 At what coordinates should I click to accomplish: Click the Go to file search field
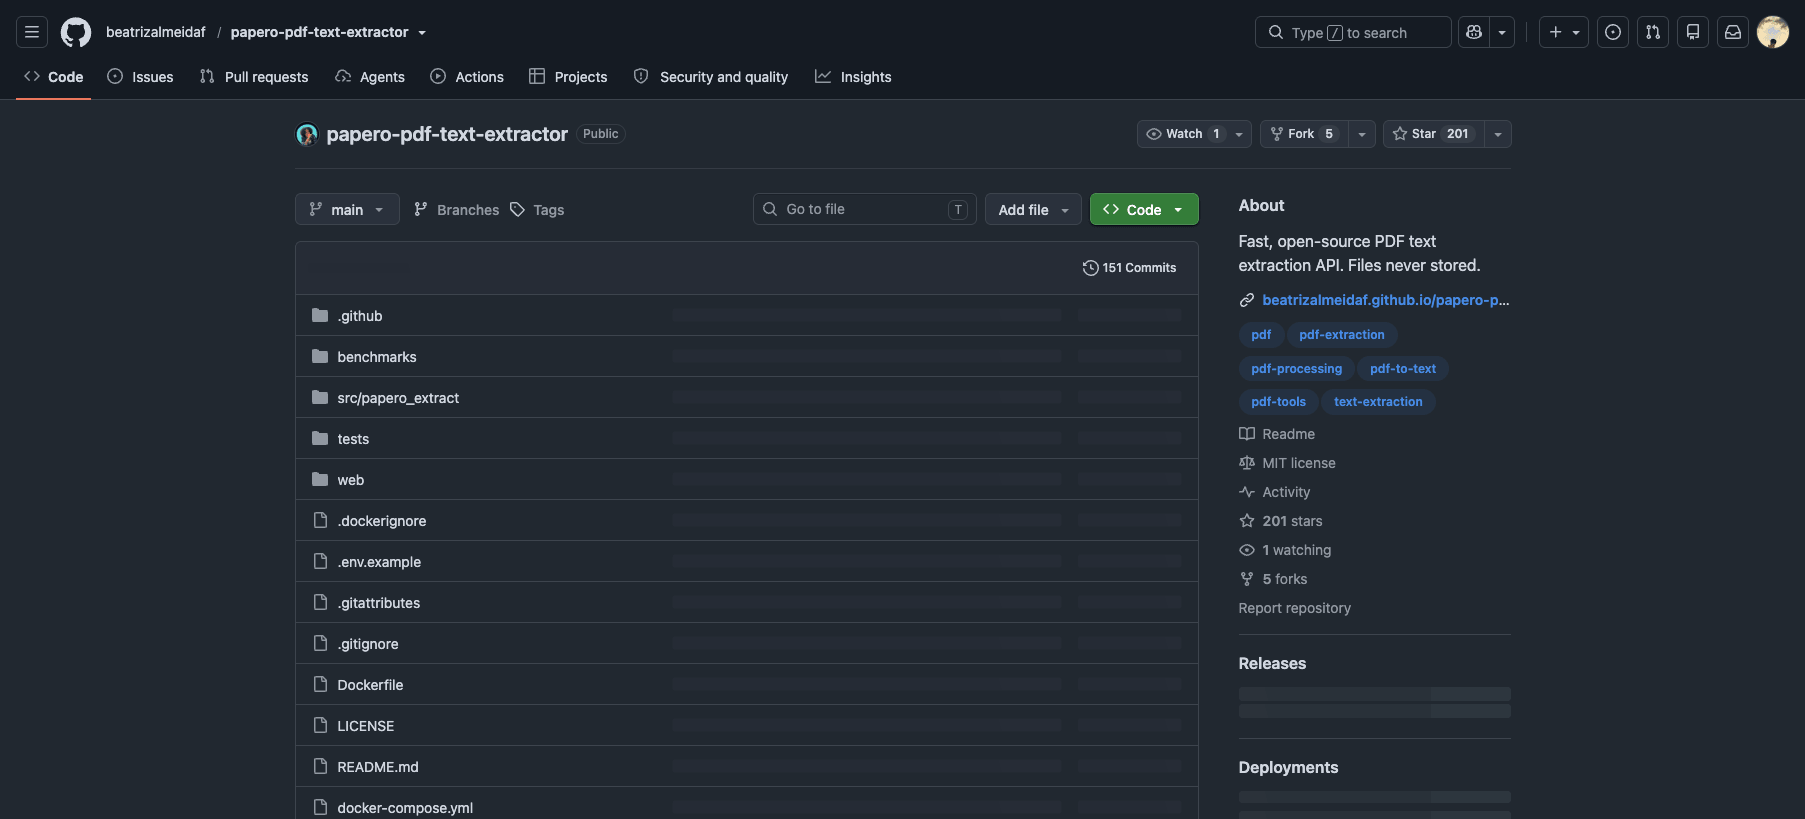coord(865,209)
